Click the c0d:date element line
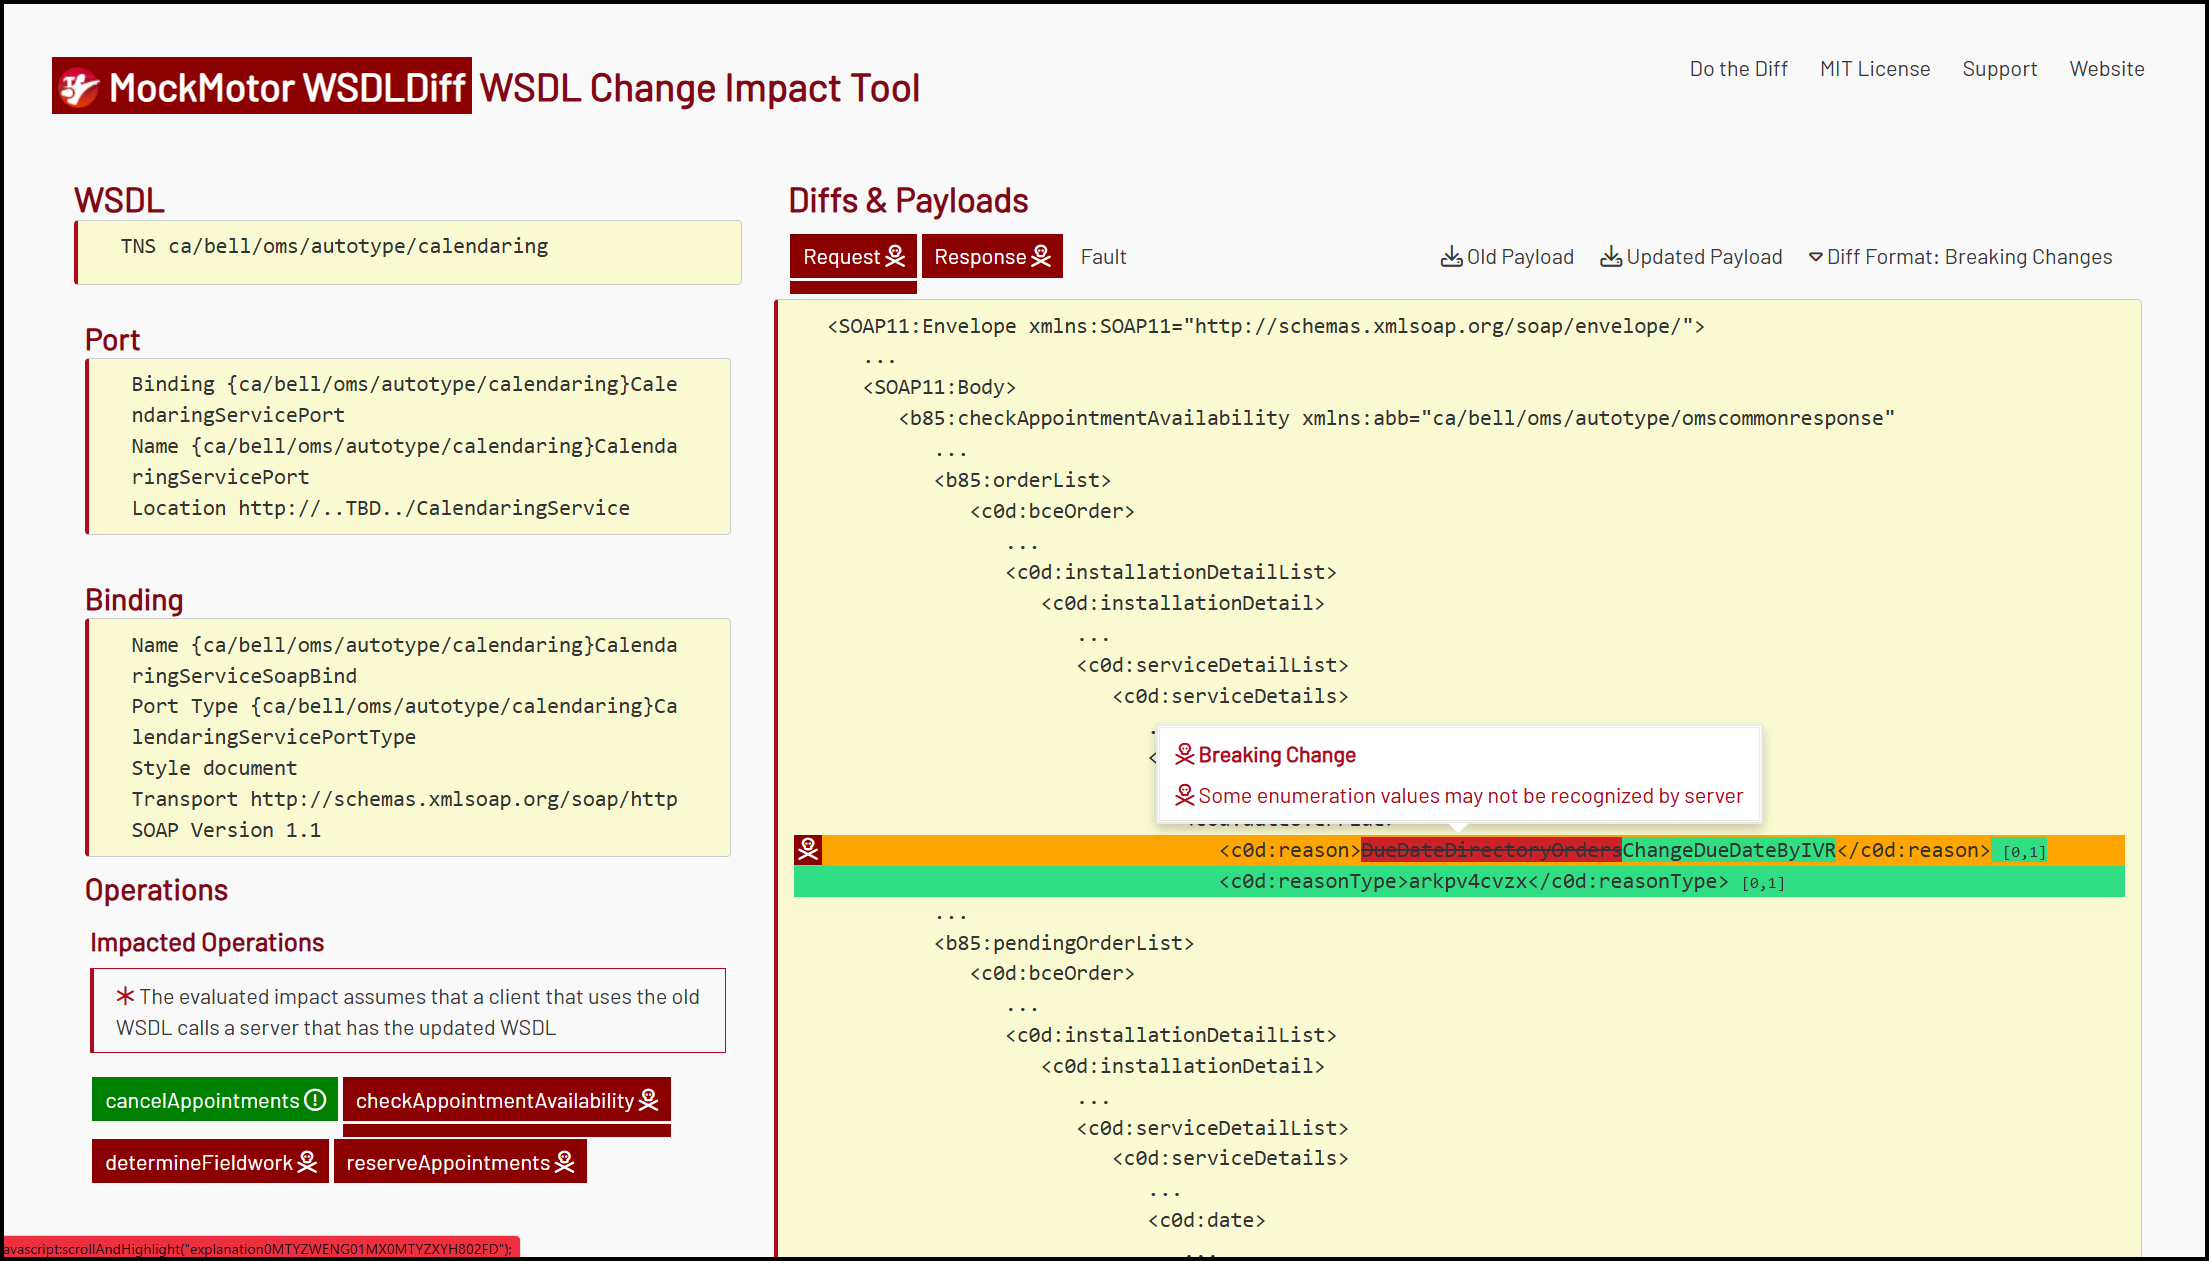 pos(1206,1220)
